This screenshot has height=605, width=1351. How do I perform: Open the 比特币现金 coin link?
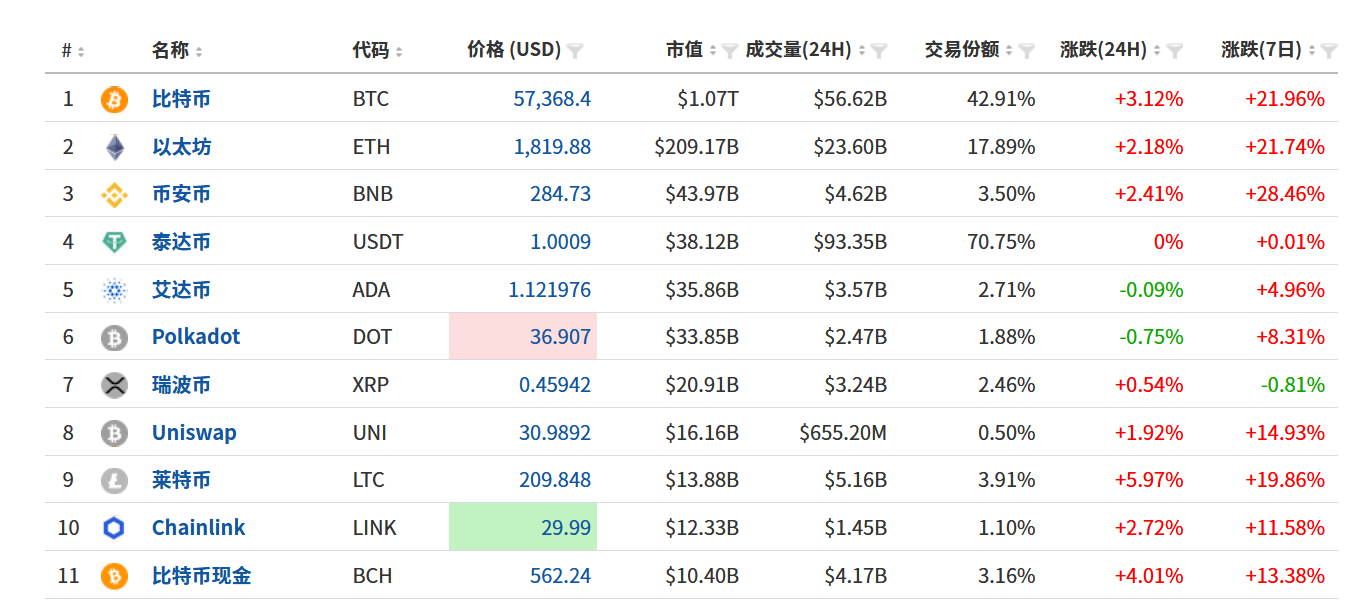(x=201, y=576)
